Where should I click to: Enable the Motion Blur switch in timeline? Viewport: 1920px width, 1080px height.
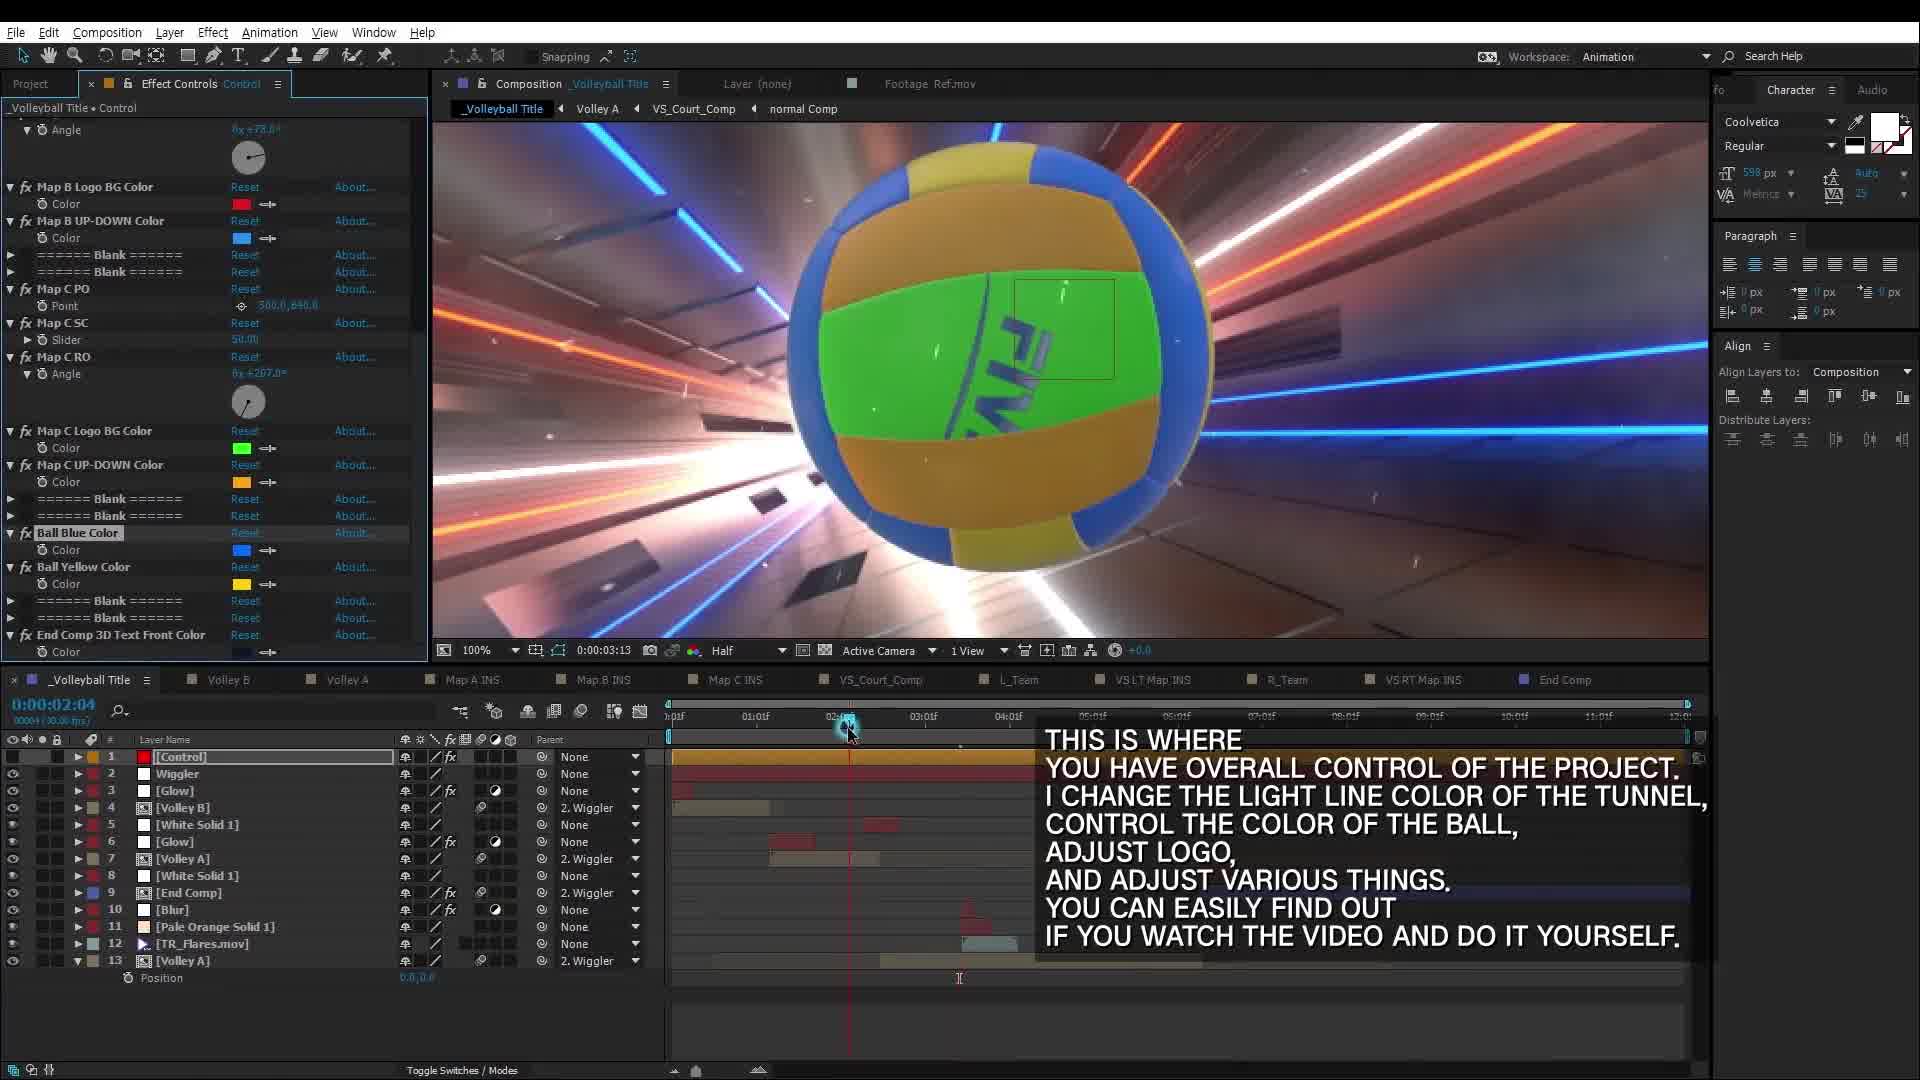pos(581,711)
